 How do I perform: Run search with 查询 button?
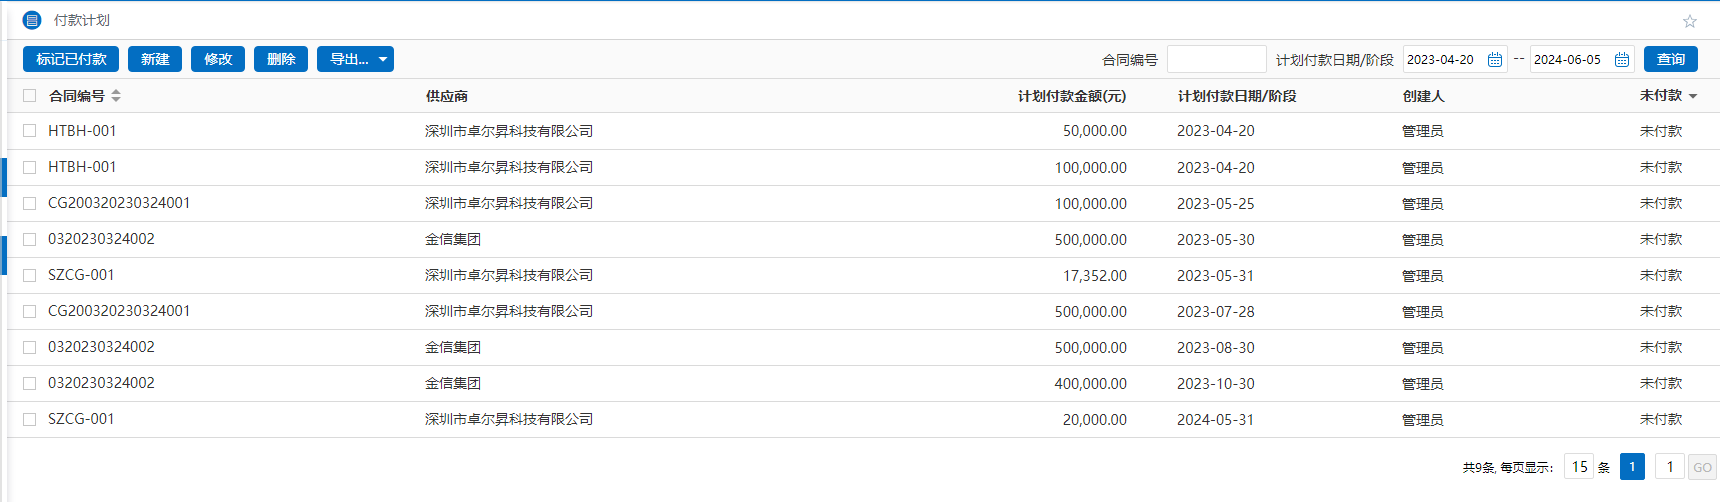click(1670, 59)
